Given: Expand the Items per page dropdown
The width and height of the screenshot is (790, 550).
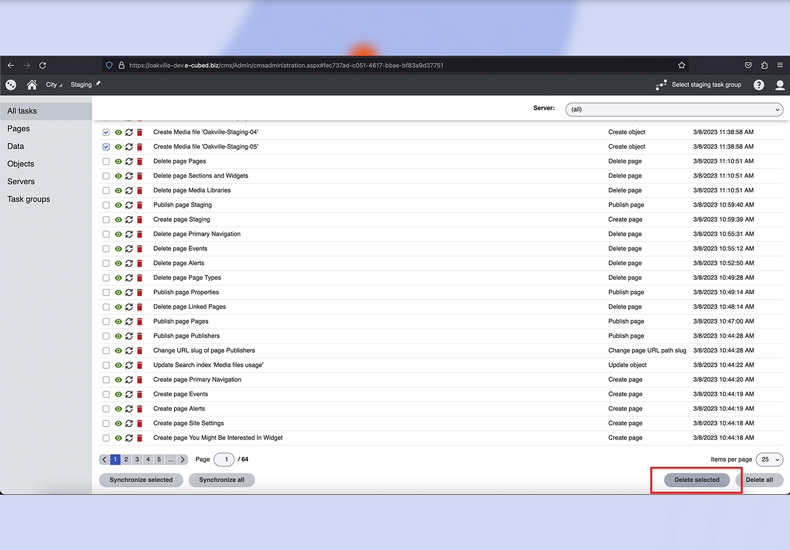Looking at the screenshot, I should pos(769,460).
